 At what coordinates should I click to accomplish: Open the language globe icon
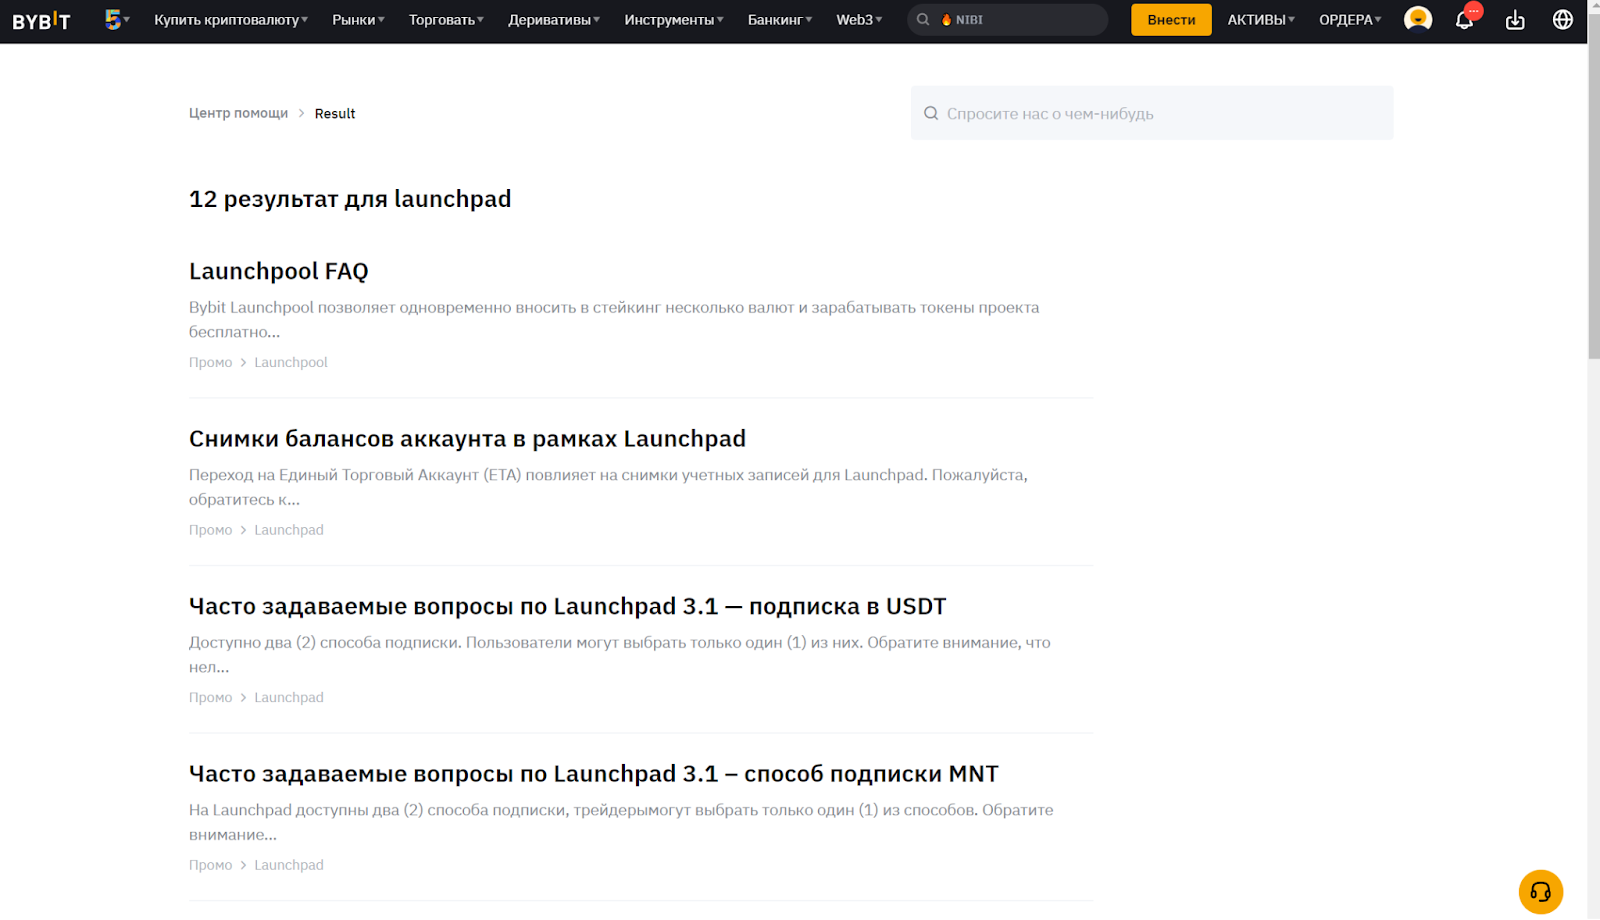[1562, 19]
